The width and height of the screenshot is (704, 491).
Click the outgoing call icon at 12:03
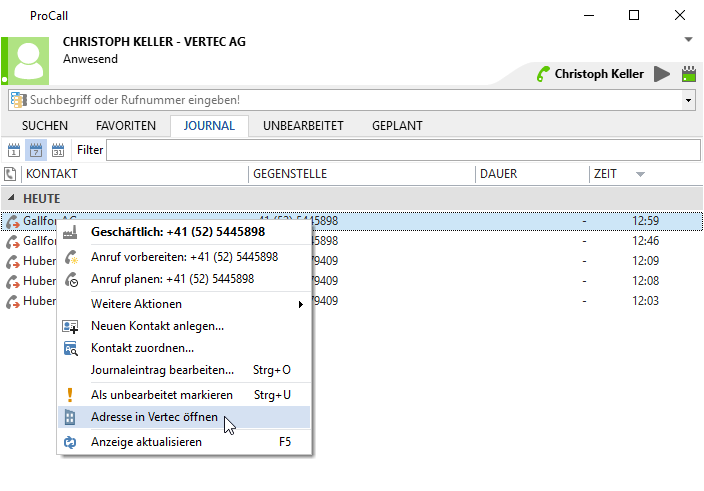[x=13, y=301]
